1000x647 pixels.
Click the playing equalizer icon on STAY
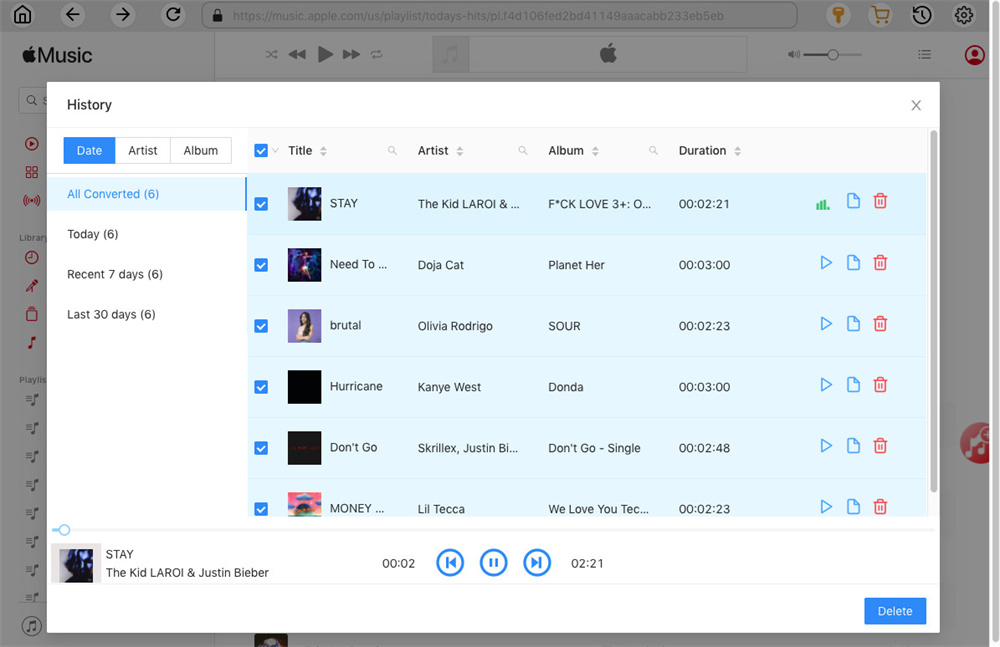tap(823, 205)
